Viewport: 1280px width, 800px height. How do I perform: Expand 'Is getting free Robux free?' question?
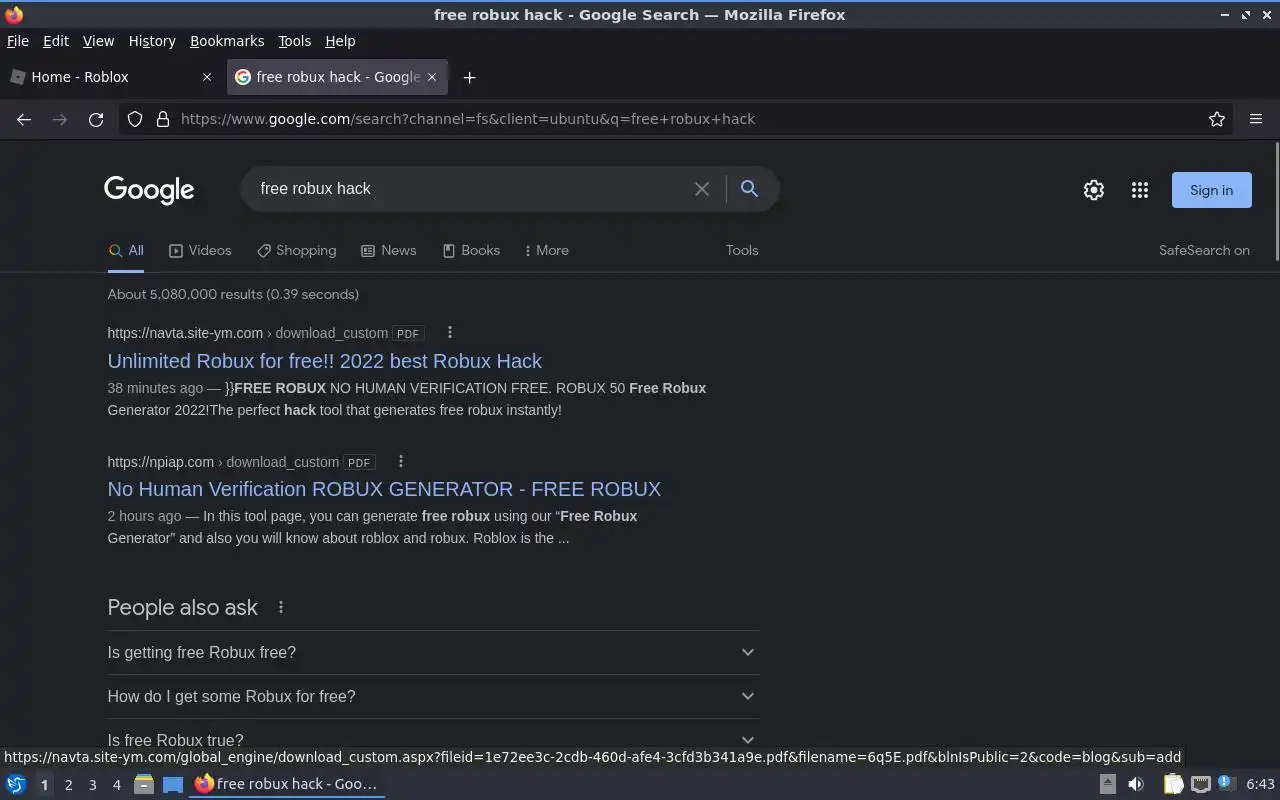click(x=433, y=653)
